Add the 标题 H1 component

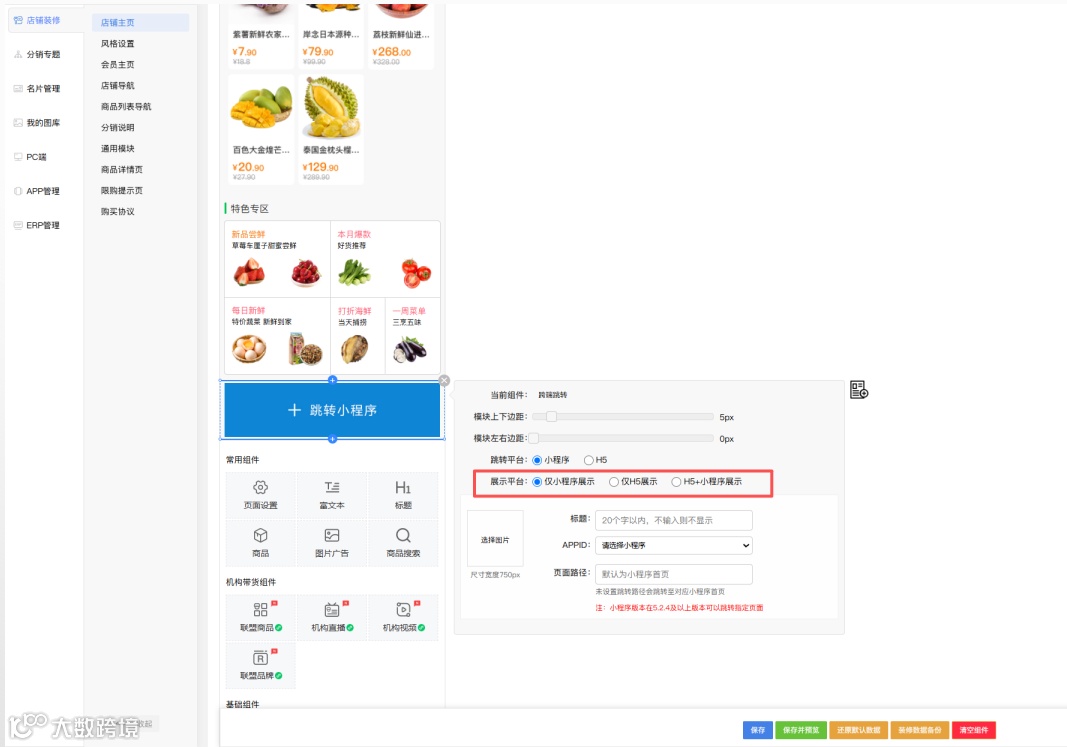(x=403, y=495)
